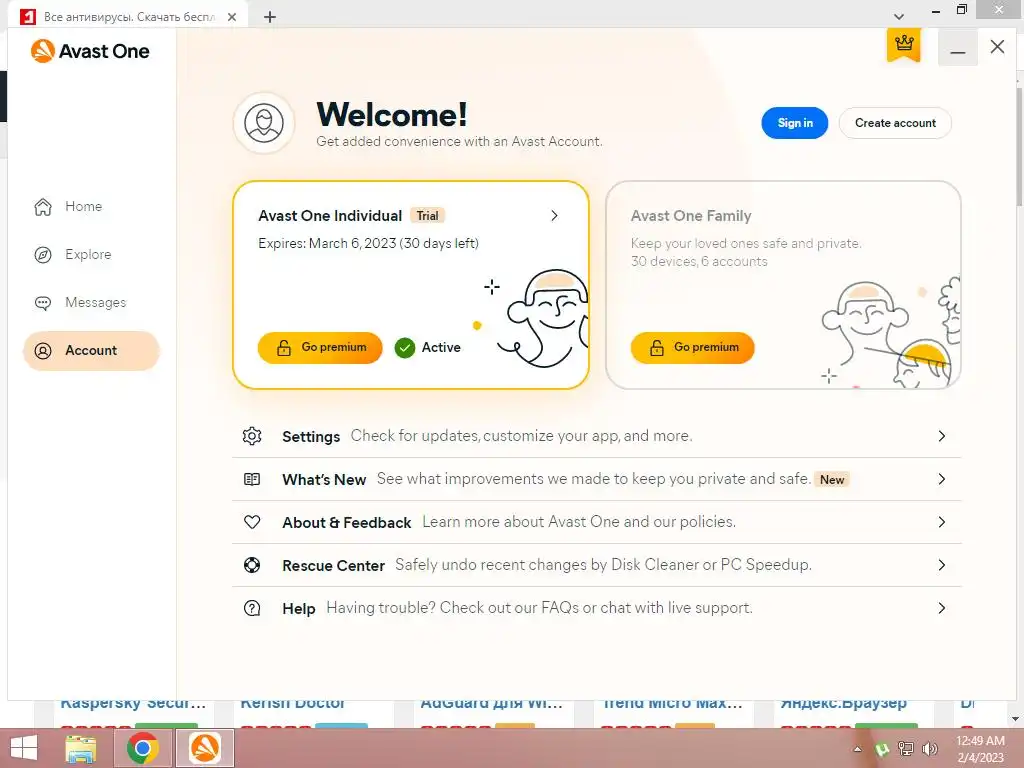Image resolution: width=1024 pixels, height=768 pixels.
Task: Click the New badge in What's New
Action: coord(832,479)
